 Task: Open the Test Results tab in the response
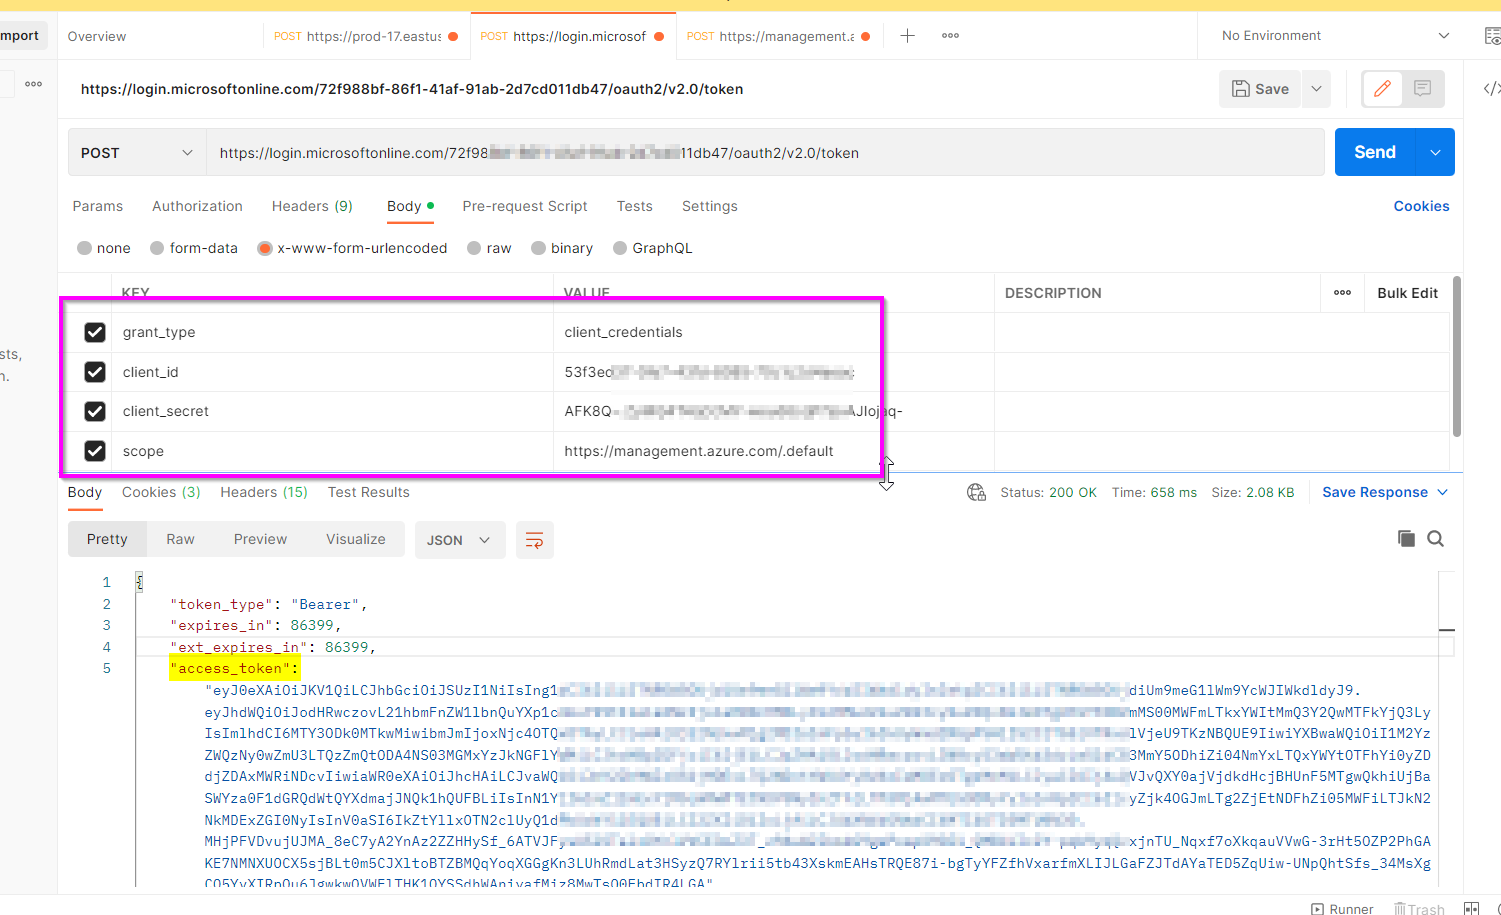(x=368, y=492)
